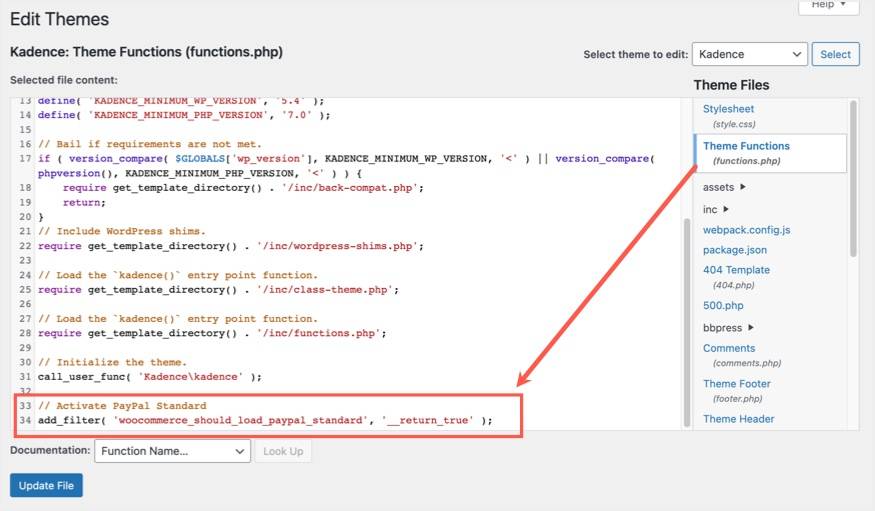Viewport: 875px width, 511px height.
Task: Click the Theme Files list scrollbar
Action: tap(853, 179)
